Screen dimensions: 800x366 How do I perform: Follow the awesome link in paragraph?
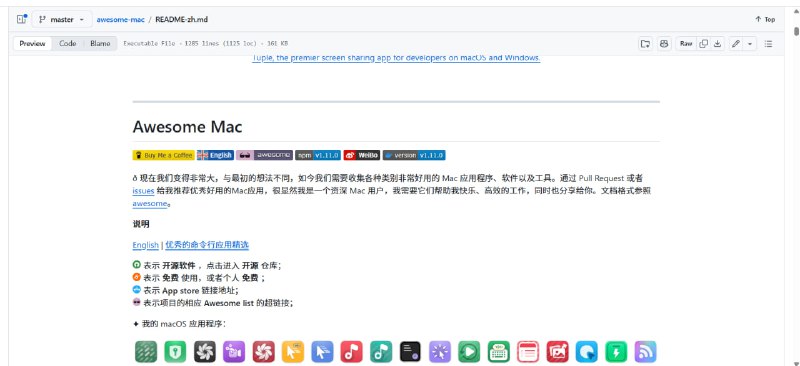tap(150, 204)
